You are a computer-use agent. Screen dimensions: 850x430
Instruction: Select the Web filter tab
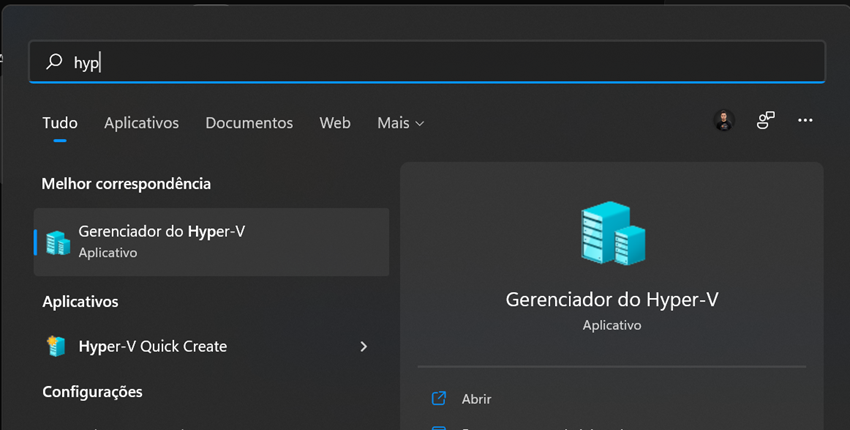click(x=335, y=123)
